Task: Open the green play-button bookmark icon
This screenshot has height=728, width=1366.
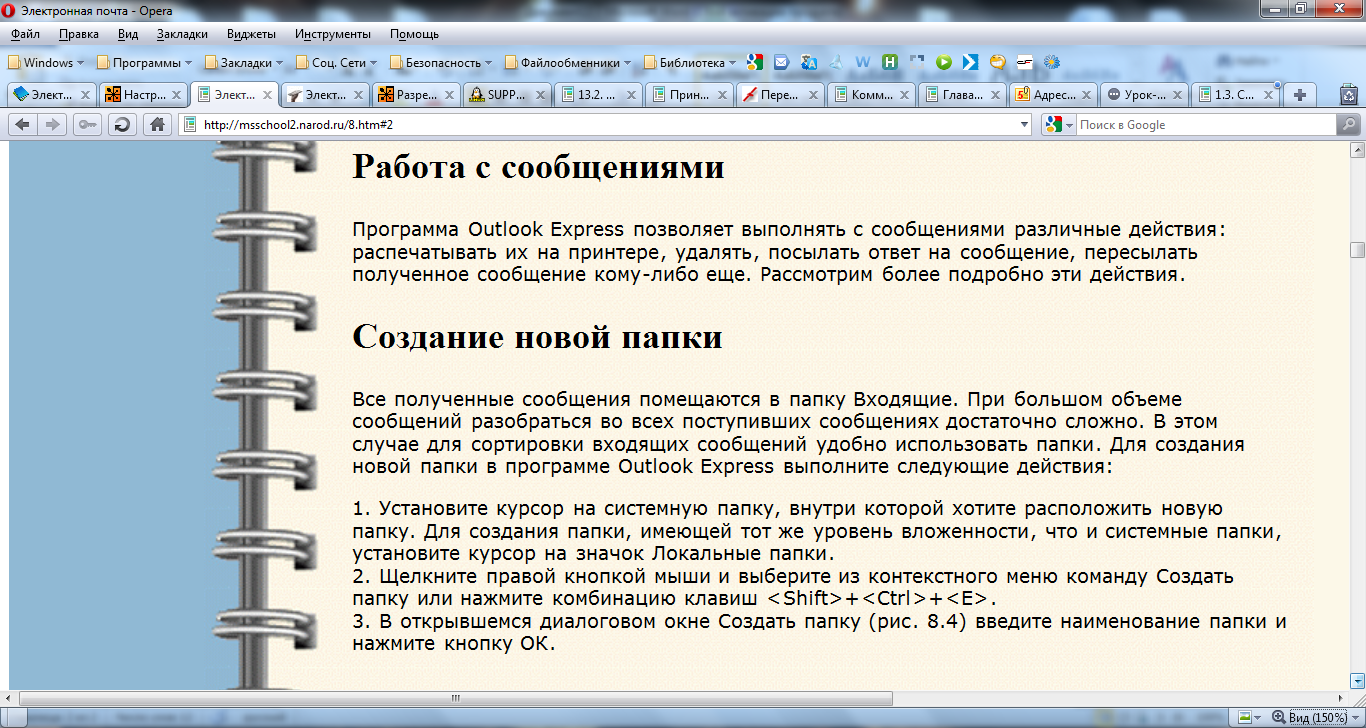Action: click(943, 62)
